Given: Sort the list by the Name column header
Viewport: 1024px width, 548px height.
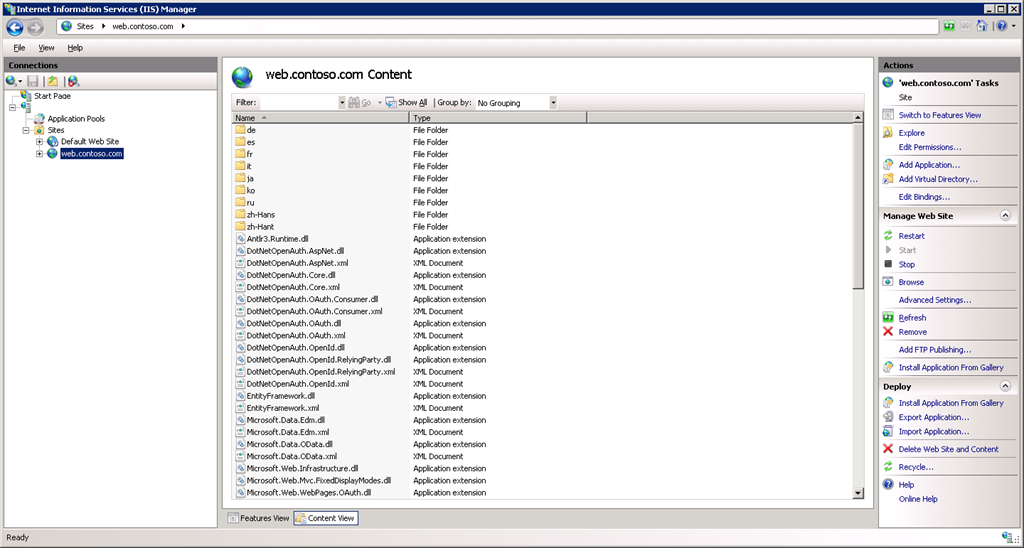Looking at the screenshot, I should pos(321,118).
